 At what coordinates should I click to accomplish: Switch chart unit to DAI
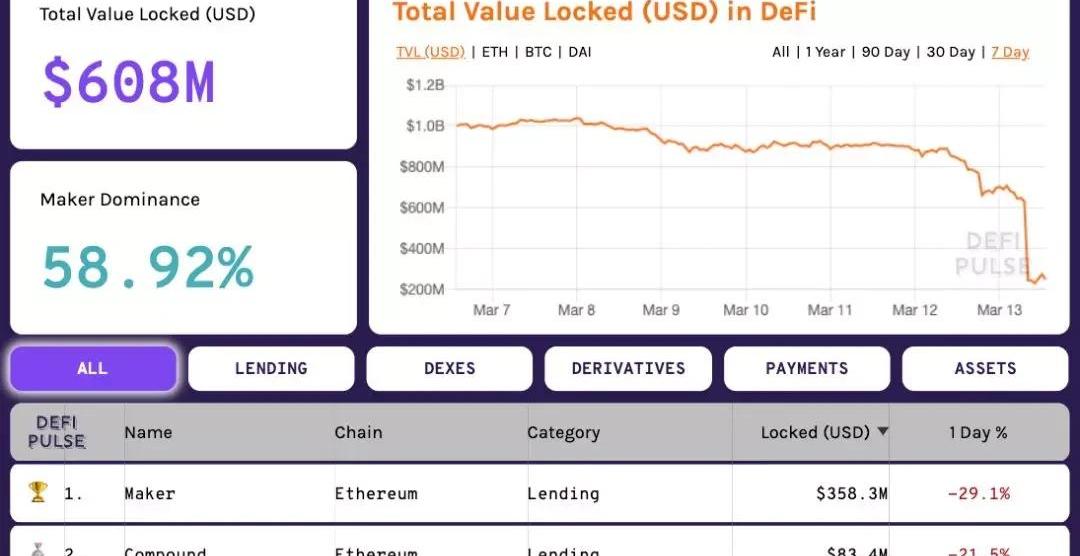tap(579, 52)
